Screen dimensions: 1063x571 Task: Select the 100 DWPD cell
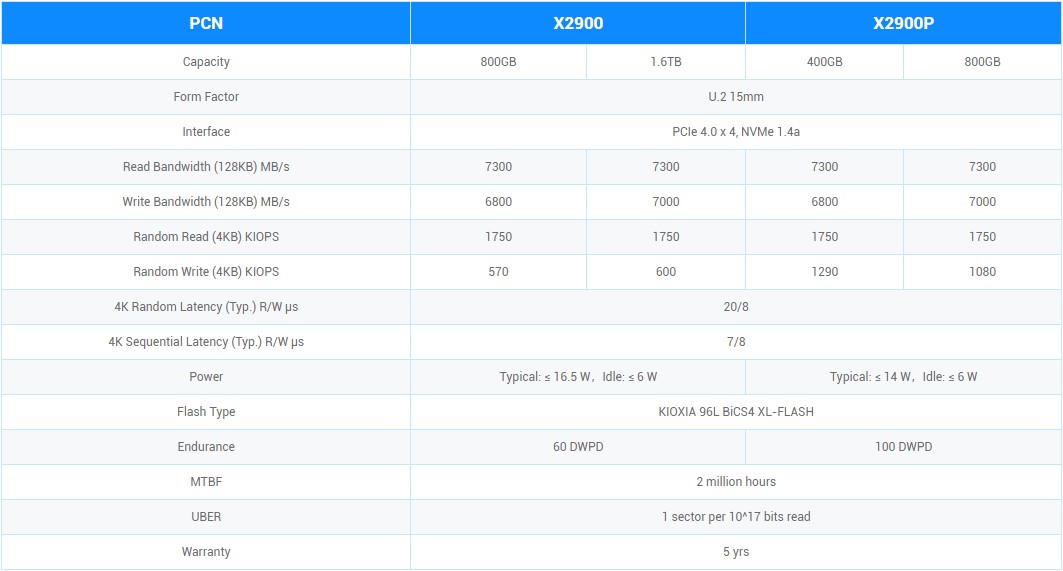point(903,447)
